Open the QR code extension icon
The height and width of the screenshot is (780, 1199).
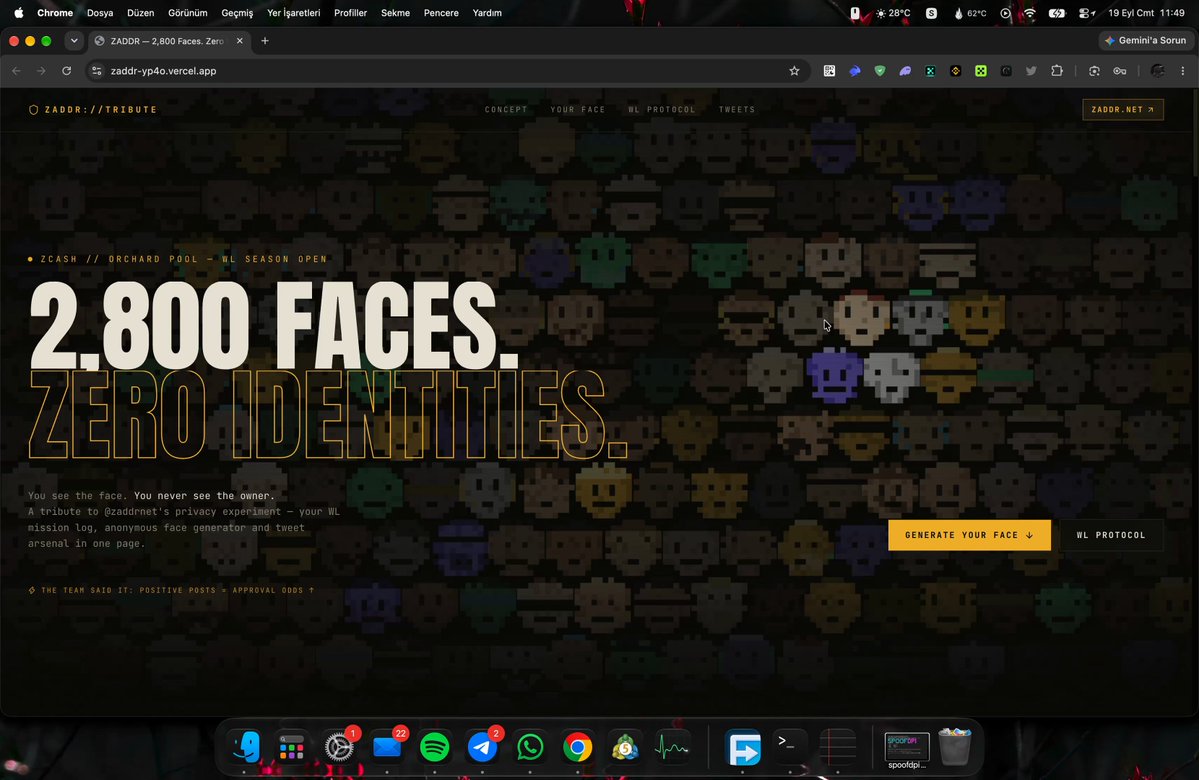click(830, 71)
